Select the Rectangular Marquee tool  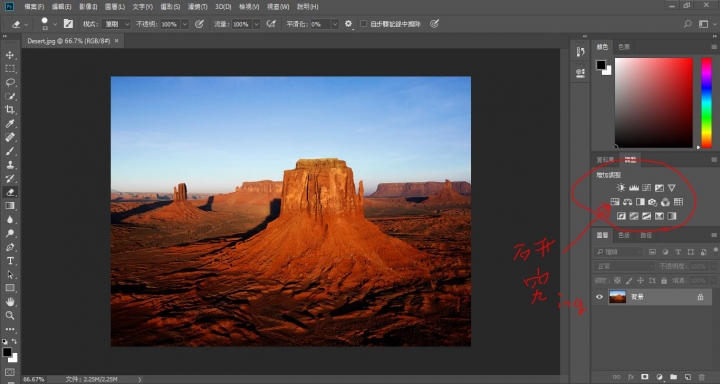tap(10, 69)
